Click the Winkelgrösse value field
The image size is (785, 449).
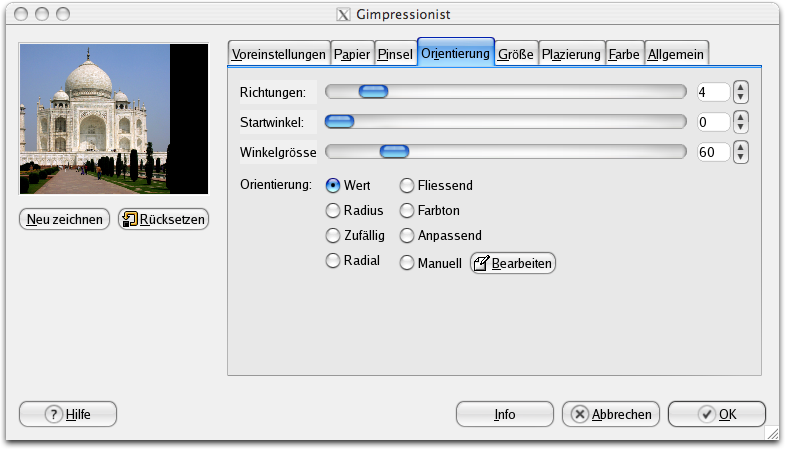(713, 152)
